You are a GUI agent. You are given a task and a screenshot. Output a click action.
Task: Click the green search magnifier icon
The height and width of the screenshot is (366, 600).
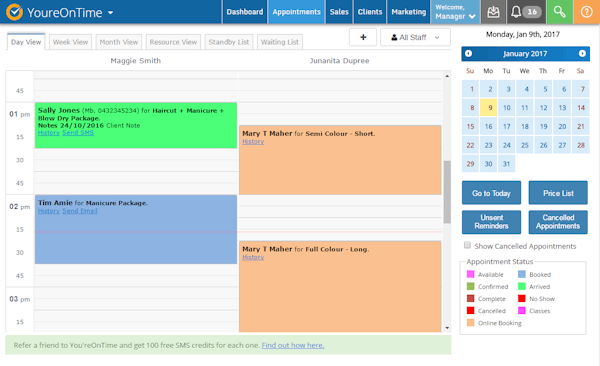coord(559,12)
